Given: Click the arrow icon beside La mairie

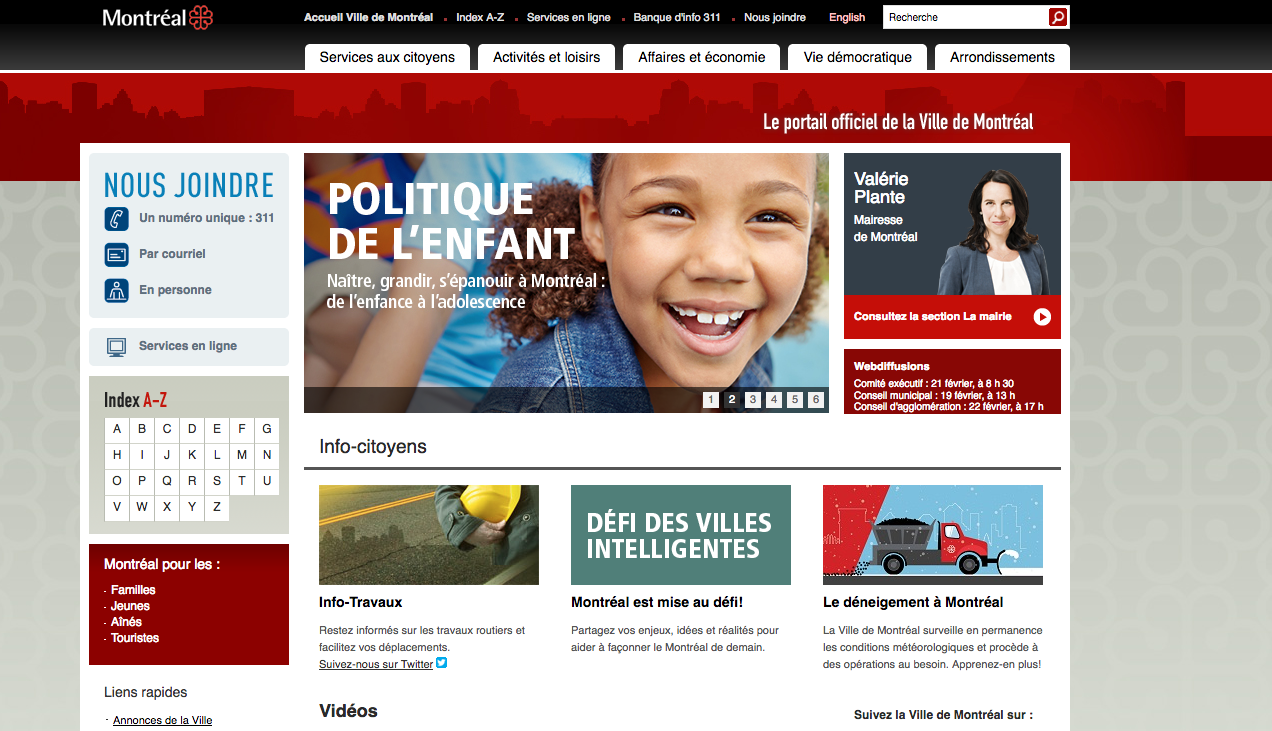Looking at the screenshot, I should click(1042, 317).
